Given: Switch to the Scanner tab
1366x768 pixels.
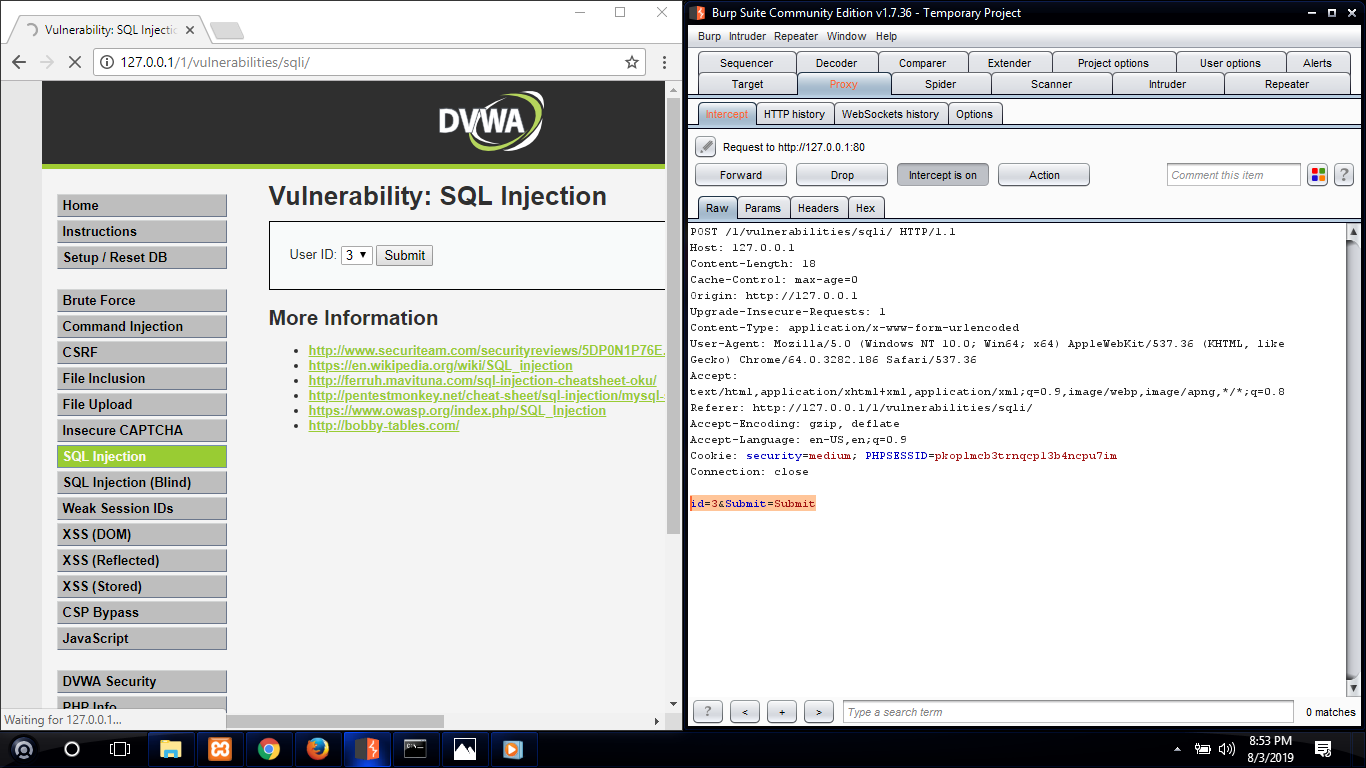Looking at the screenshot, I should click(x=1051, y=84).
